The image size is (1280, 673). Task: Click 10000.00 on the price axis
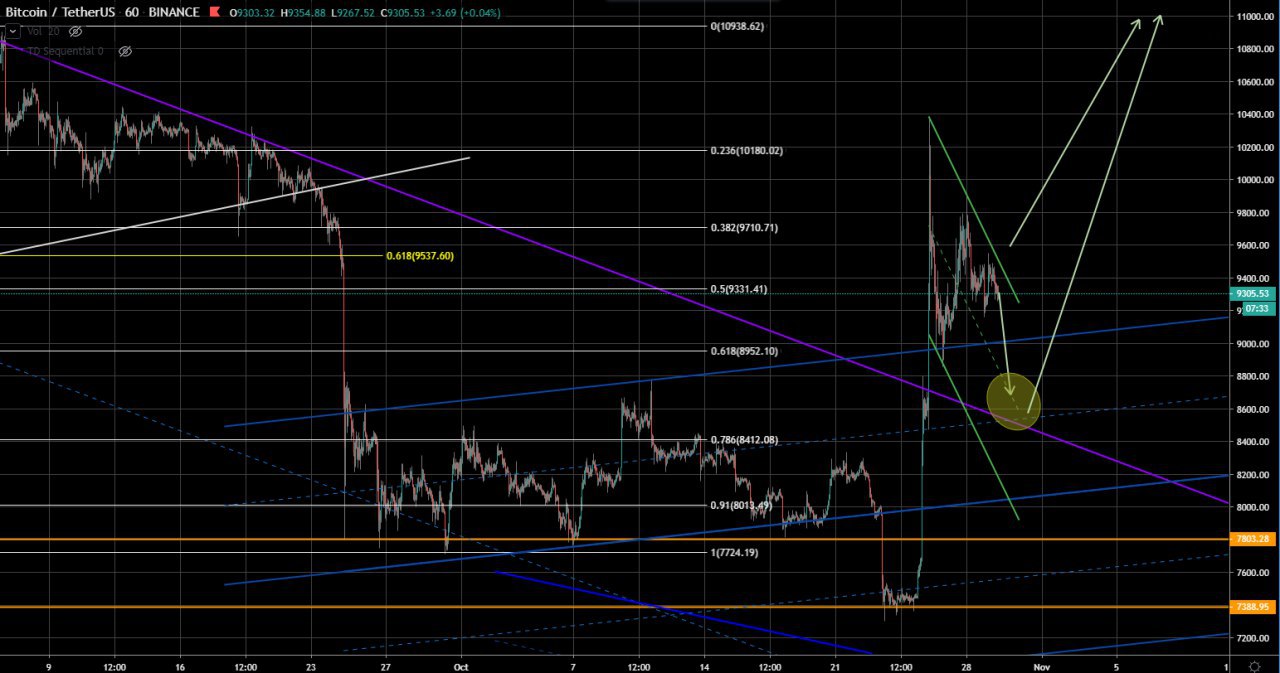(1257, 181)
